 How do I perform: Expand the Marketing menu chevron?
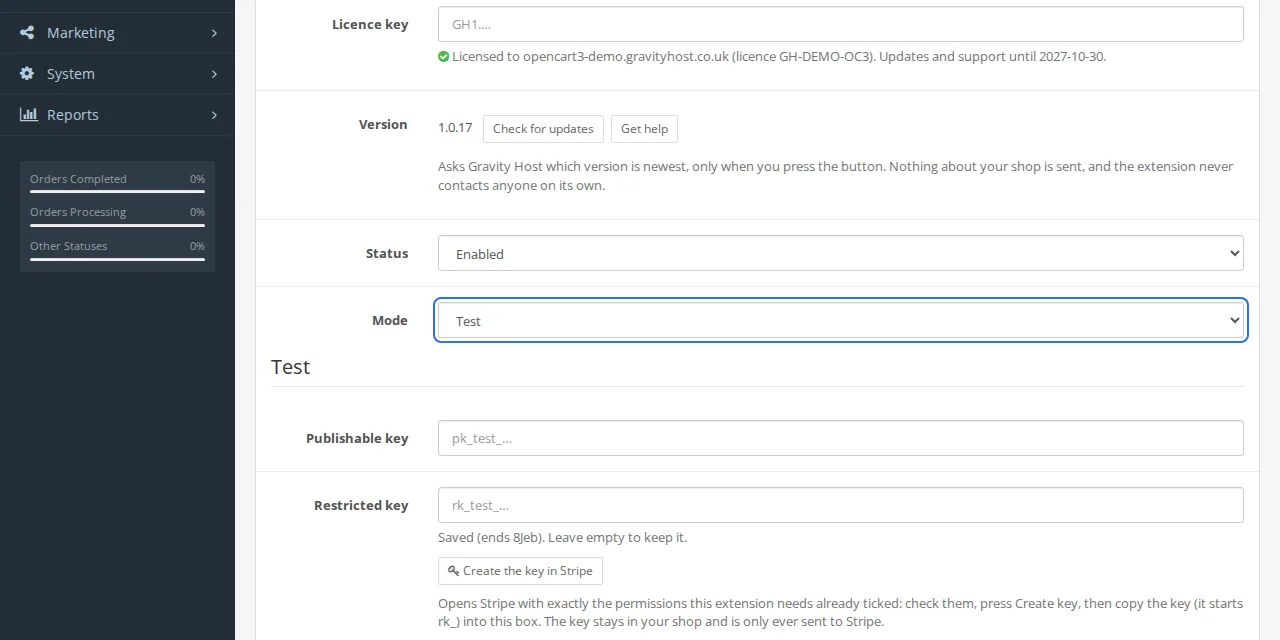[214, 33]
